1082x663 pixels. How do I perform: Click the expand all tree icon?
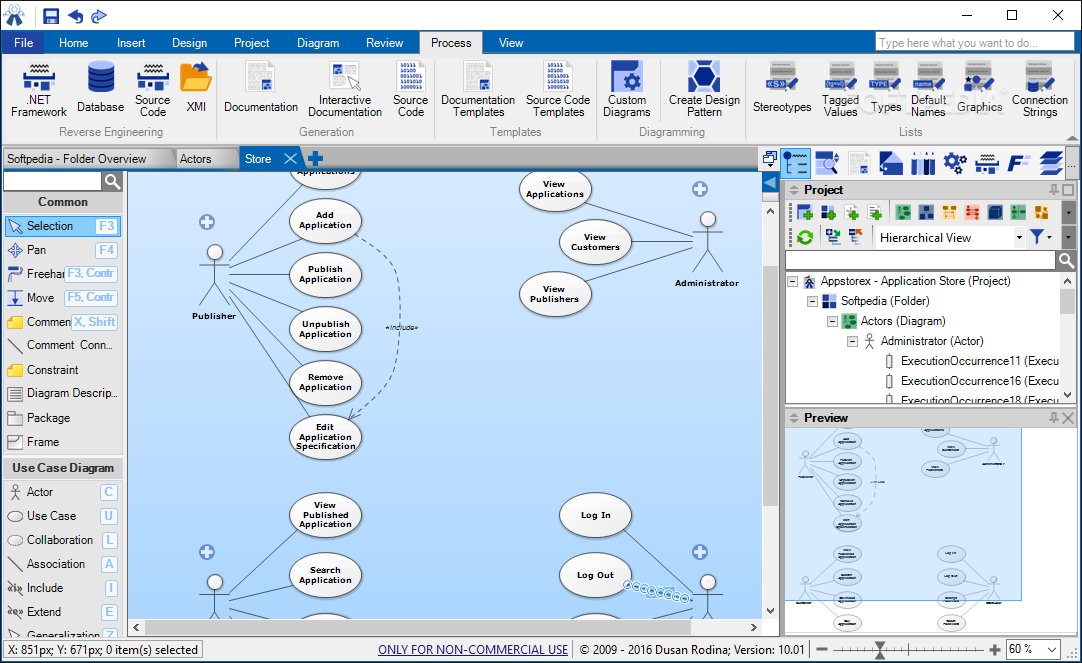(x=833, y=237)
